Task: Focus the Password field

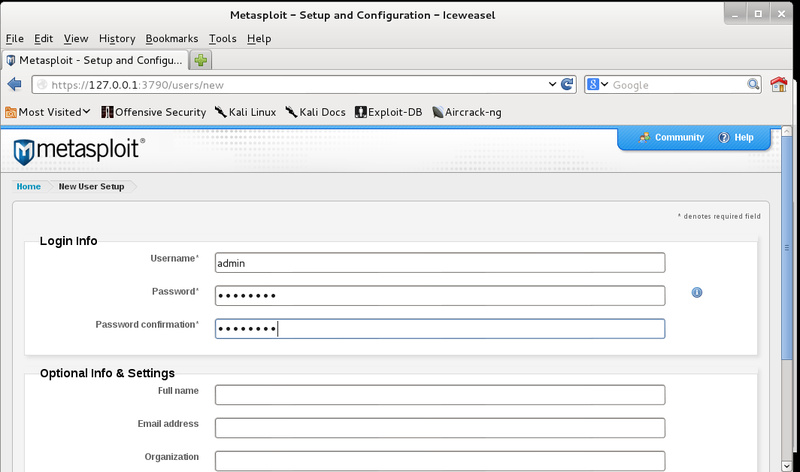Action: pos(440,295)
